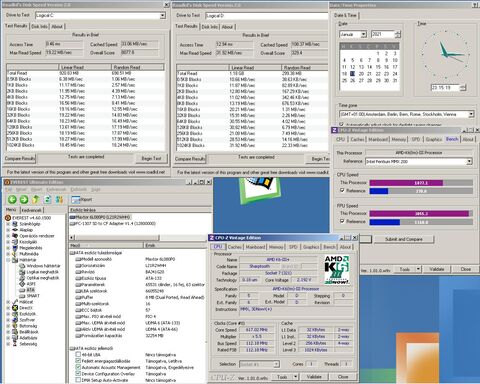Select Biztonság security icon in tree
Image resolution: width=480 pixels, height=384 pixels.
point(15,326)
